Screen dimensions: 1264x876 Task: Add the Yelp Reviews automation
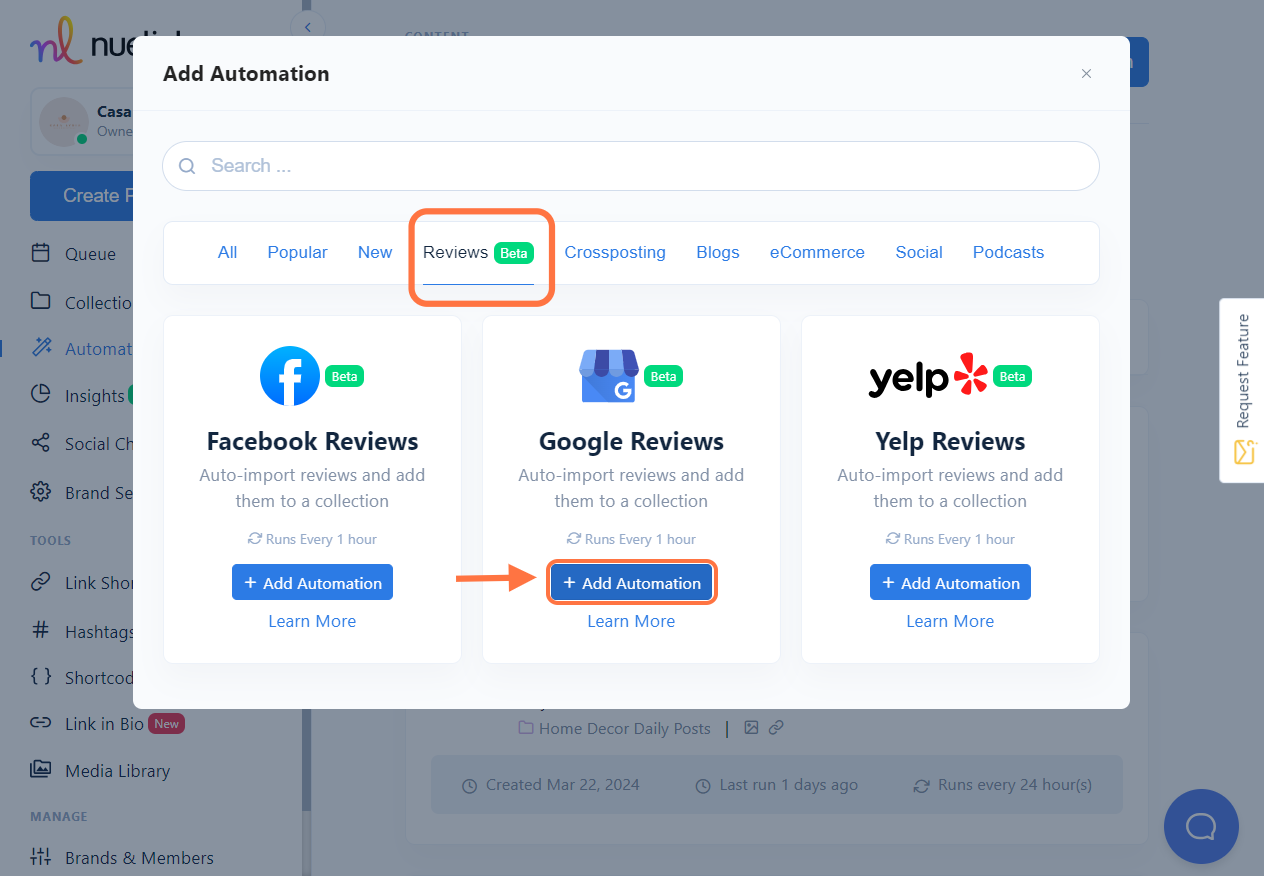[950, 583]
